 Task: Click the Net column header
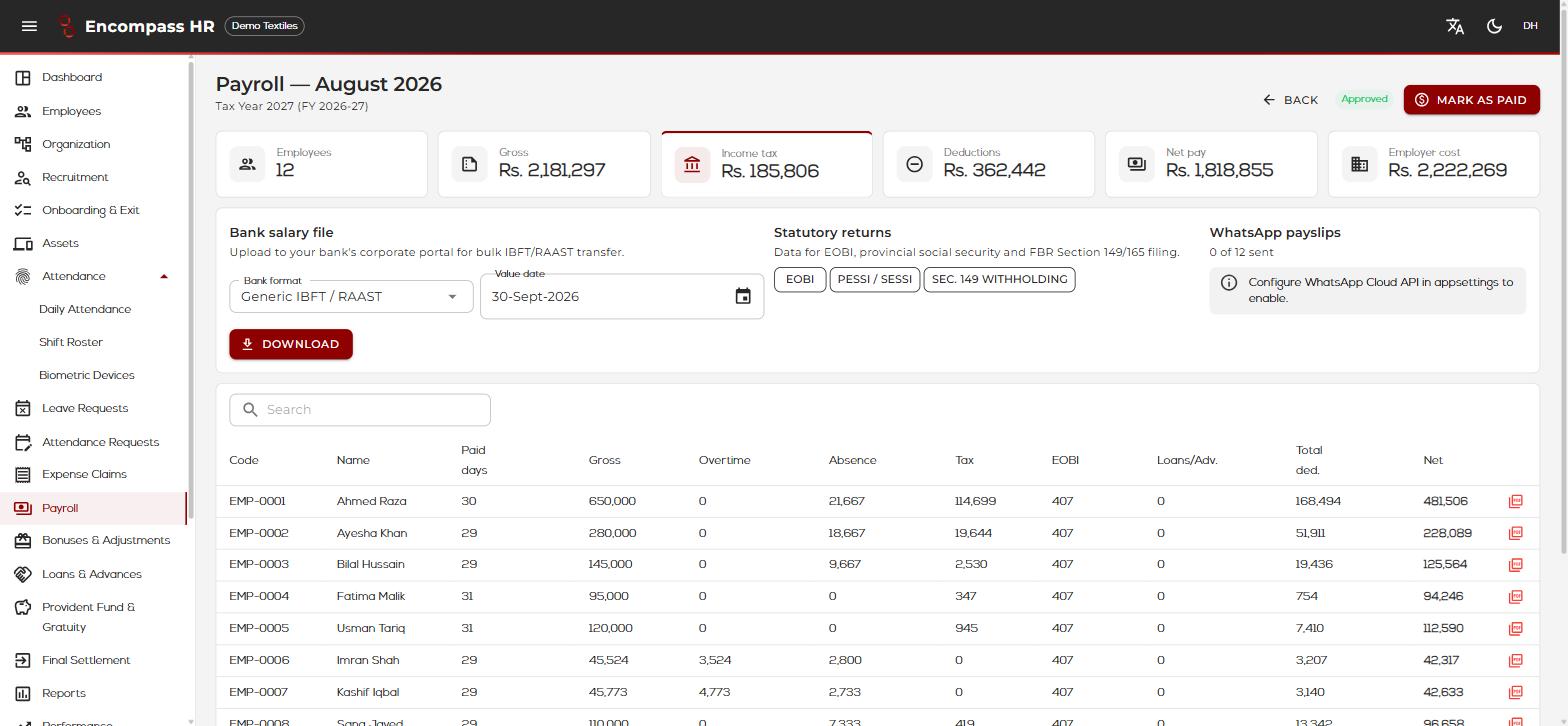[x=1433, y=460]
